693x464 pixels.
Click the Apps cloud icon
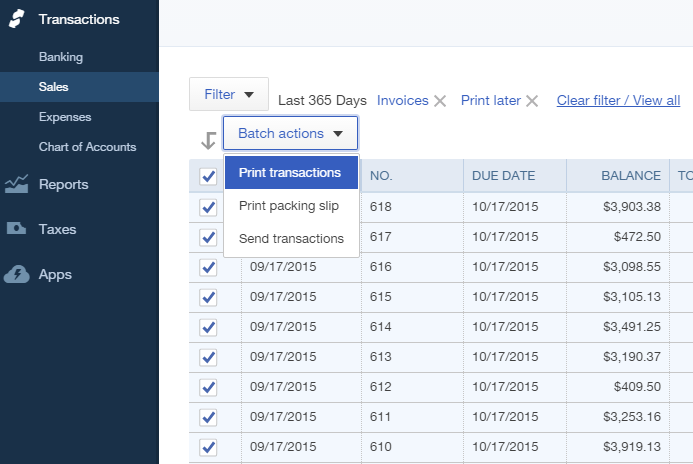(x=17, y=274)
